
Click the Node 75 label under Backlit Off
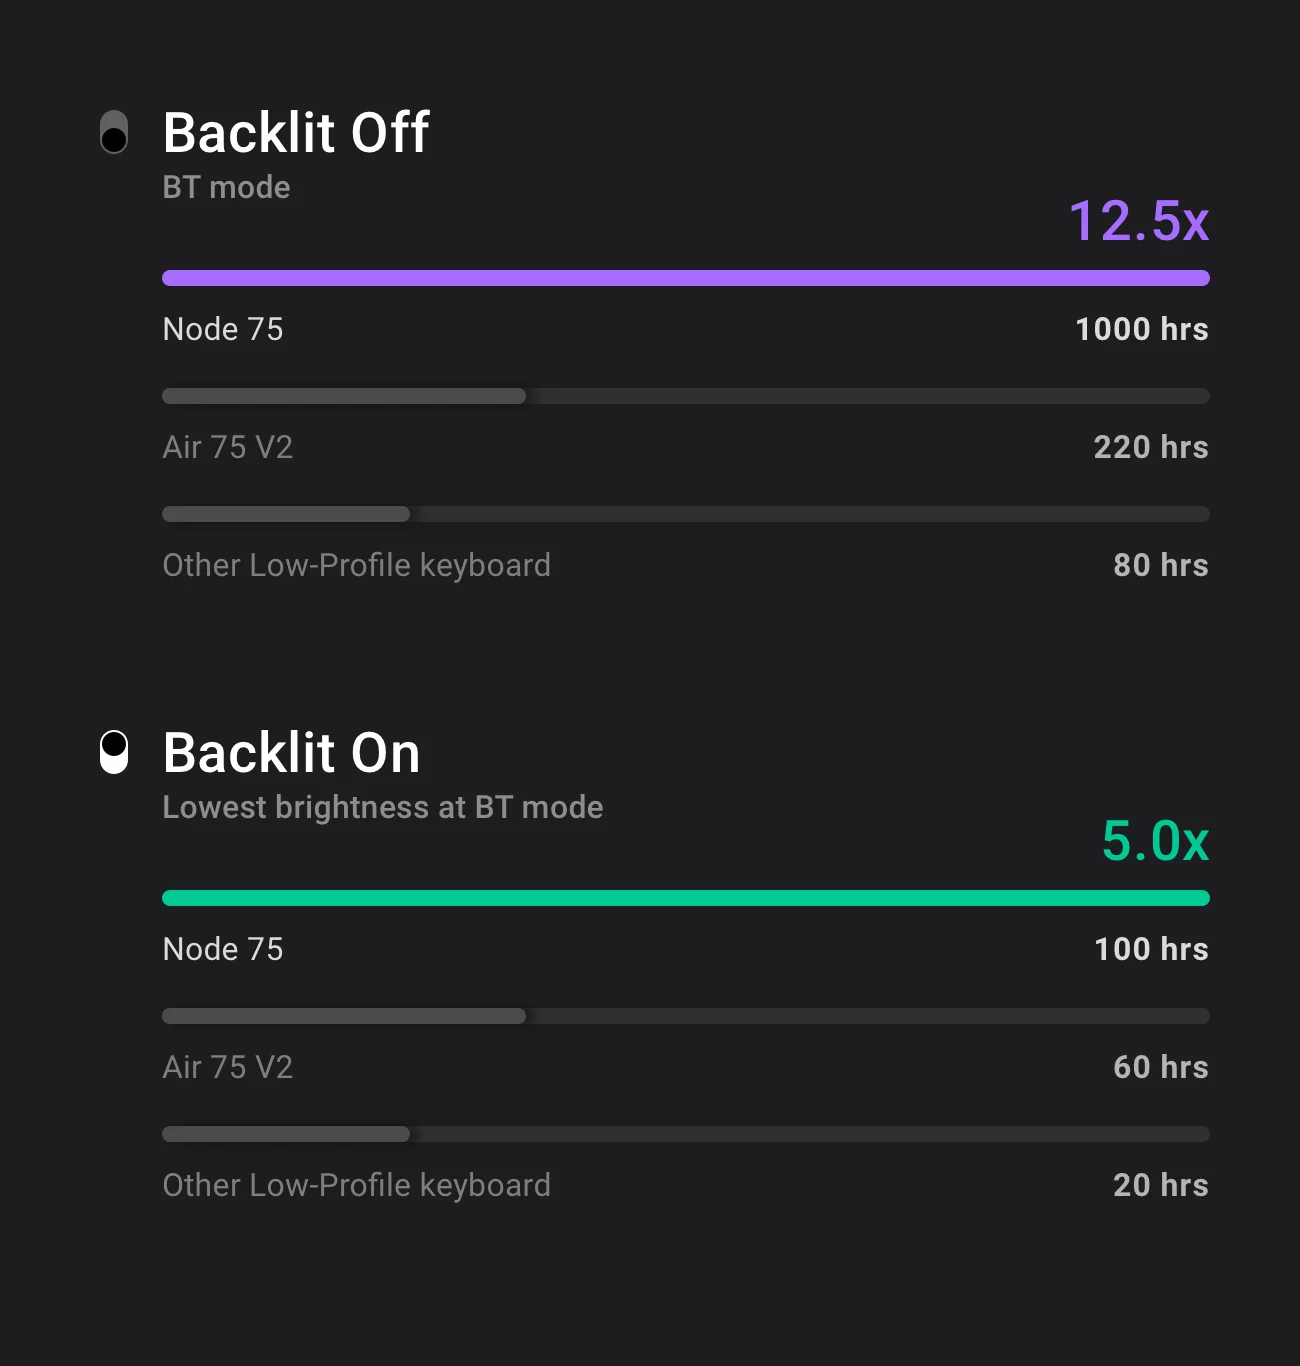[x=223, y=329]
